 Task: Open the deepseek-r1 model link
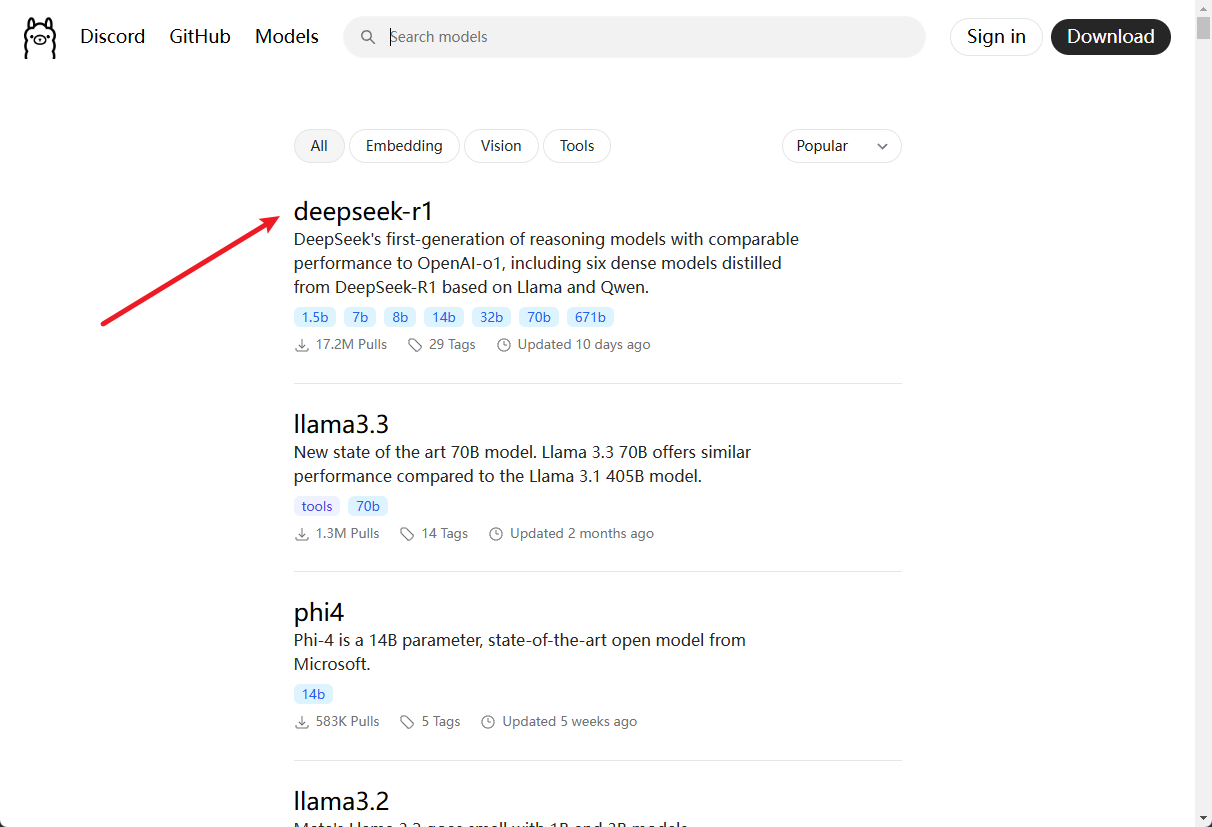click(364, 211)
